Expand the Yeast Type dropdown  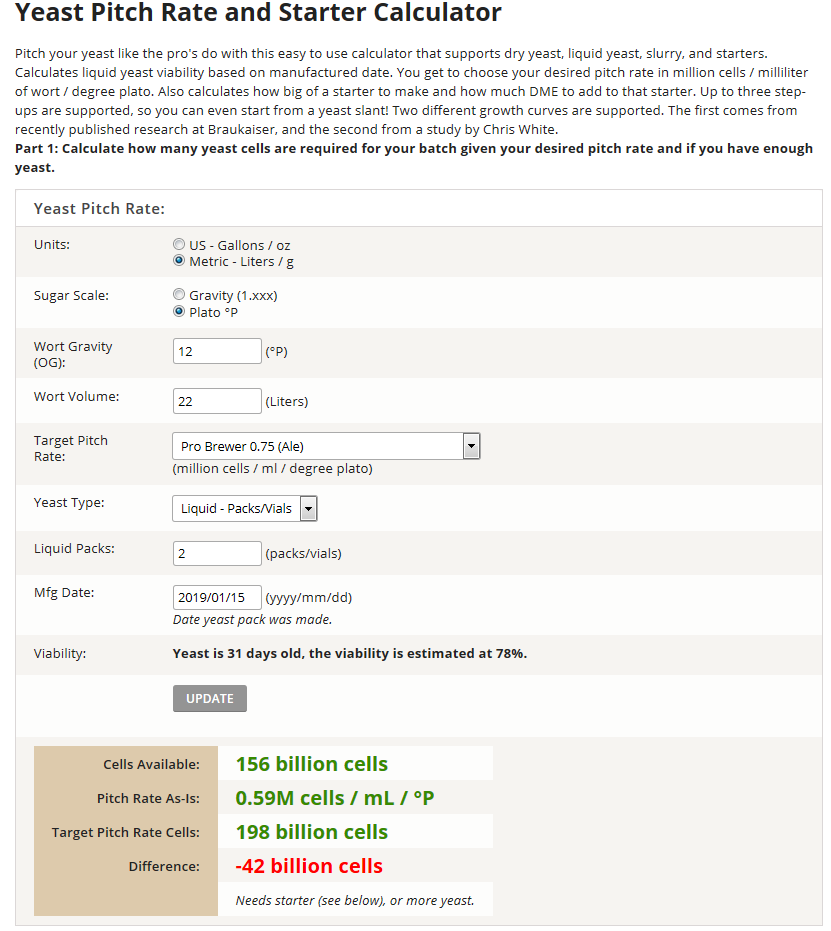[245, 508]
